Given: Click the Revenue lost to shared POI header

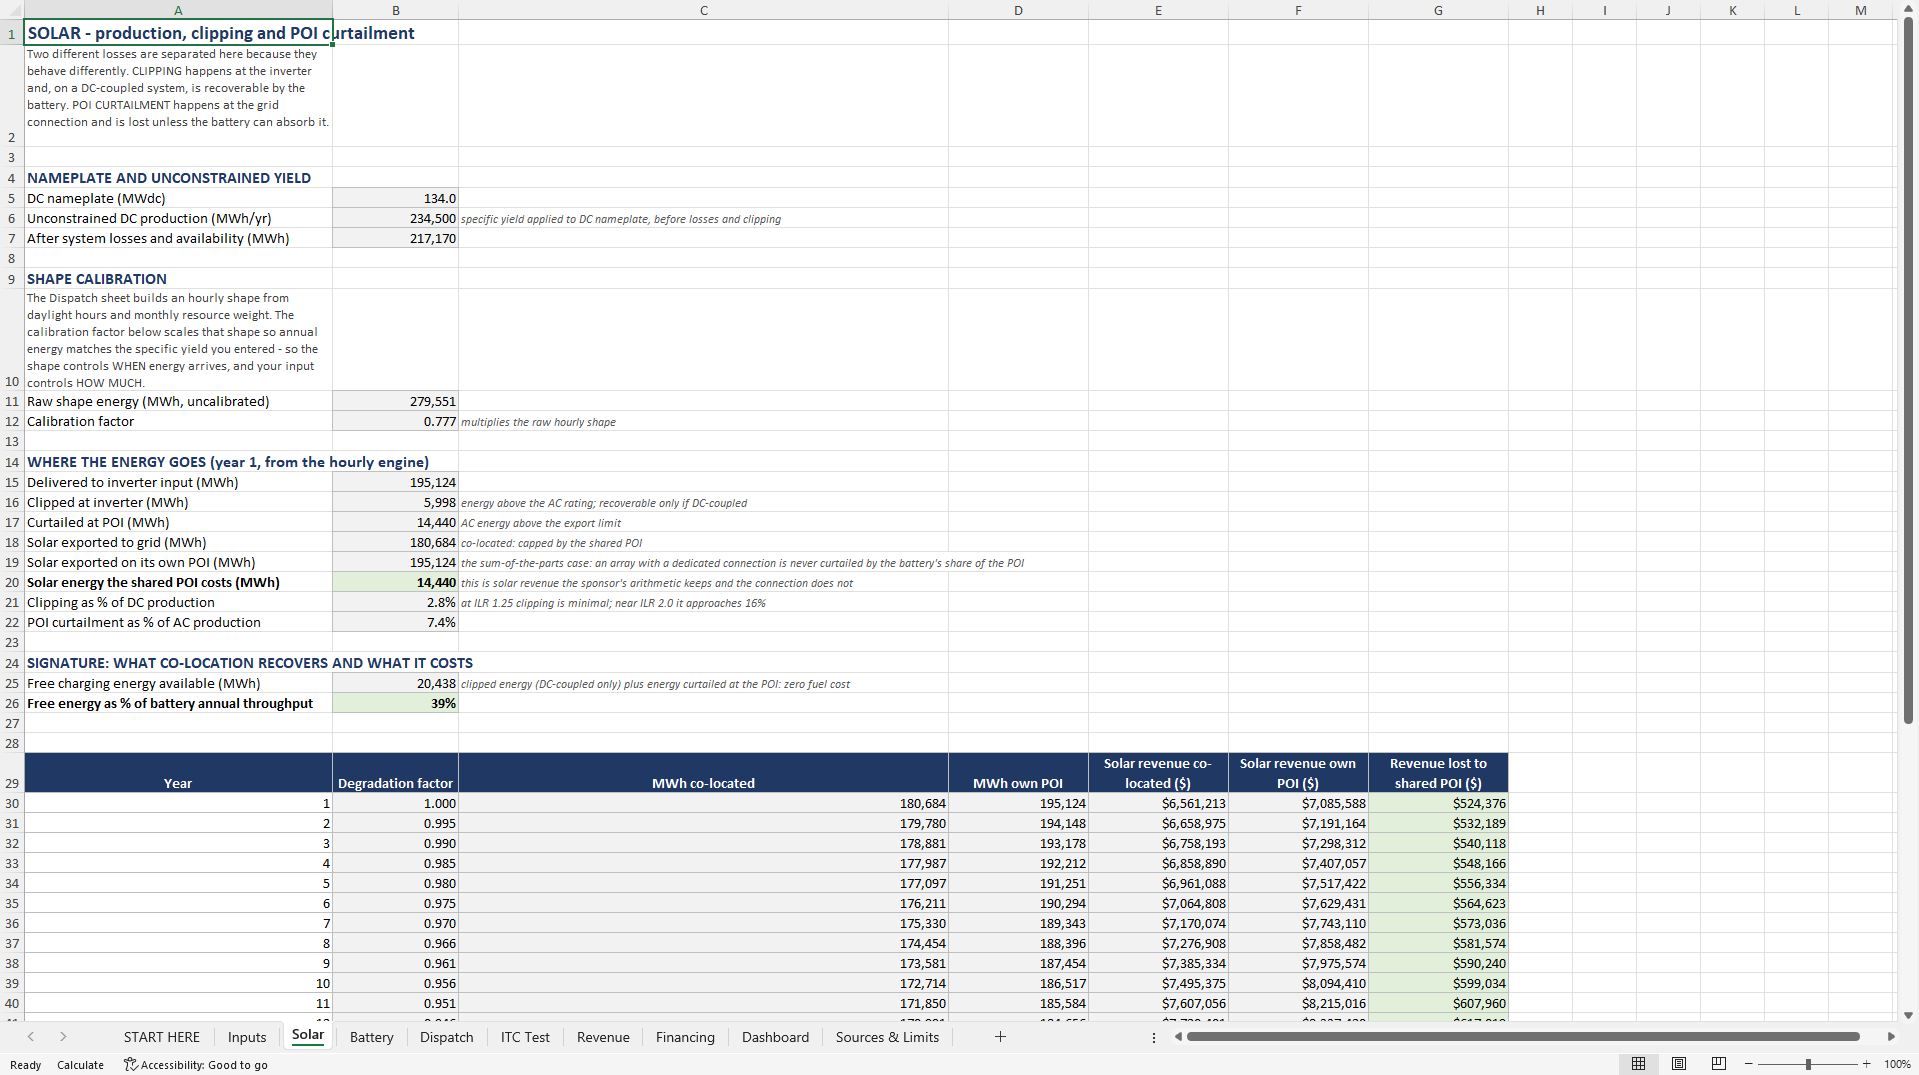Looking at the screenshot, I should [1438, 773].
